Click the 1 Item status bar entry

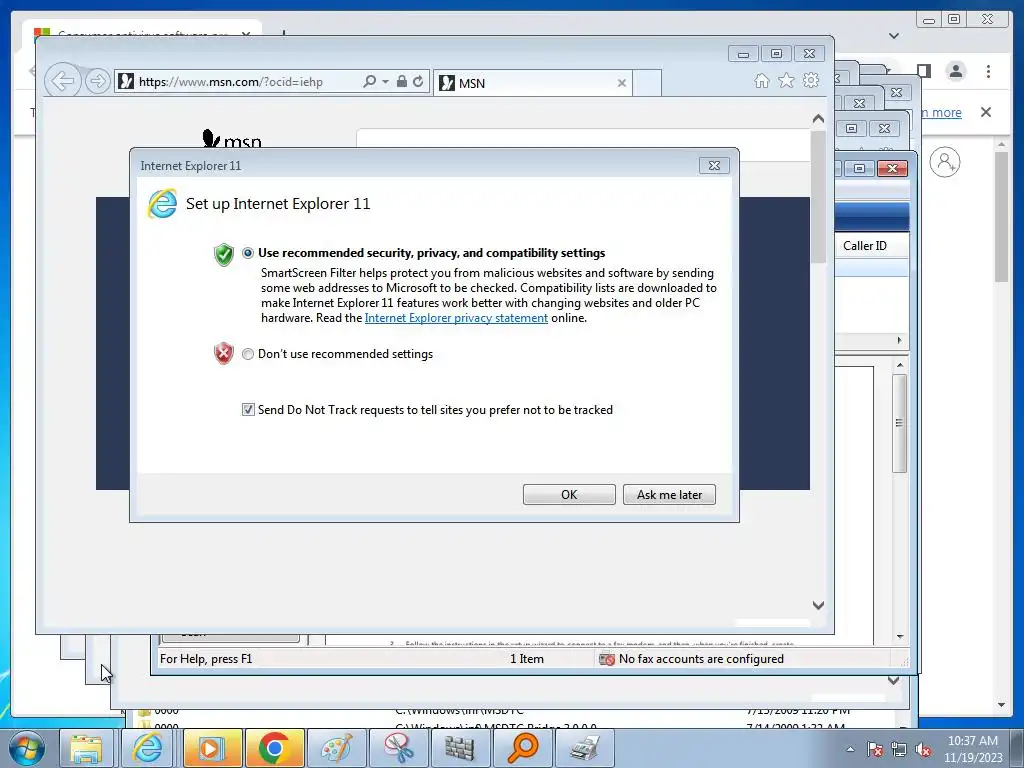(x=526, y=659)
